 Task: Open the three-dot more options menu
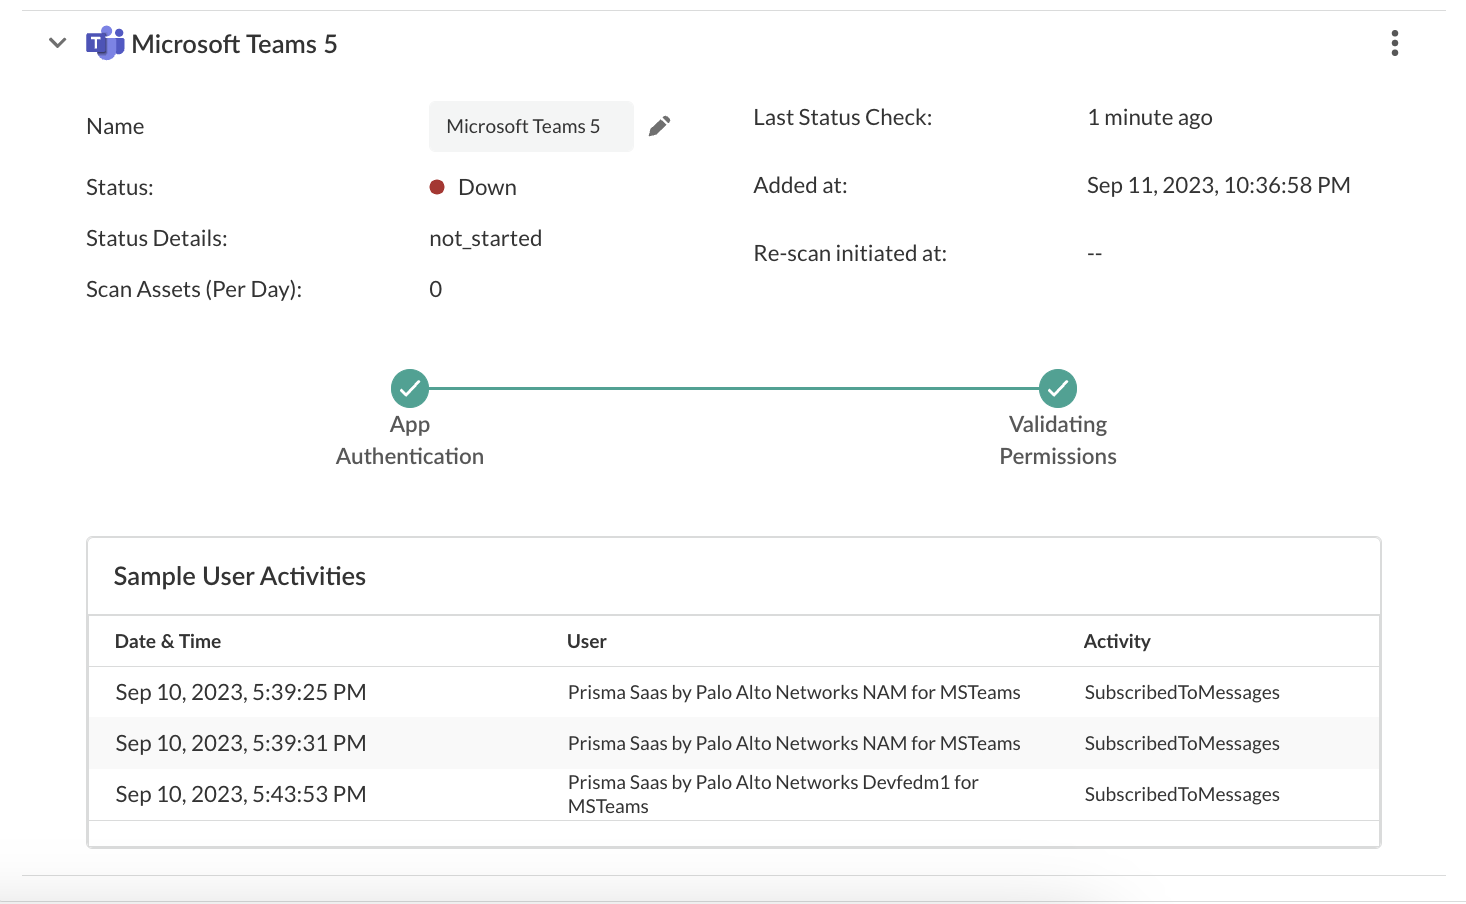click(1394, 43)
